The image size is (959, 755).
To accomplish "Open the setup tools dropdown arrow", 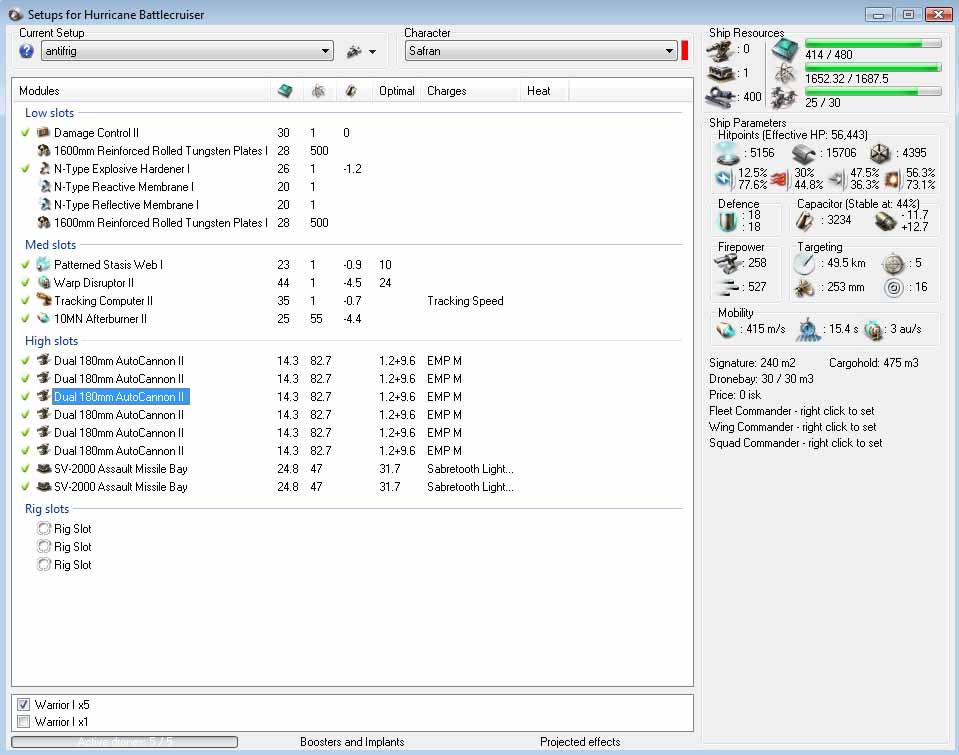I will pos(372,51).
